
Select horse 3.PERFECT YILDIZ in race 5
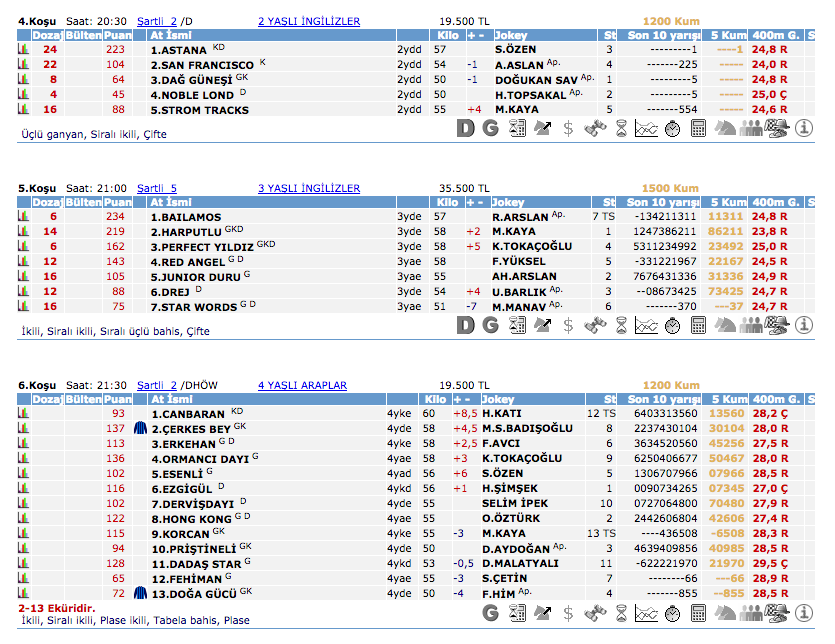(x=201, y=246)
